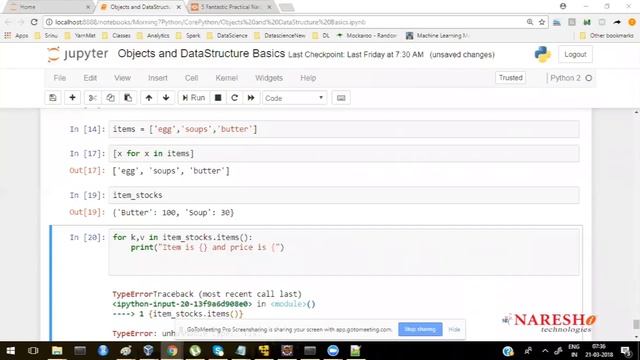Bookmark this page star icon
This screenshot has height=360, width=640.
[542, 22]
